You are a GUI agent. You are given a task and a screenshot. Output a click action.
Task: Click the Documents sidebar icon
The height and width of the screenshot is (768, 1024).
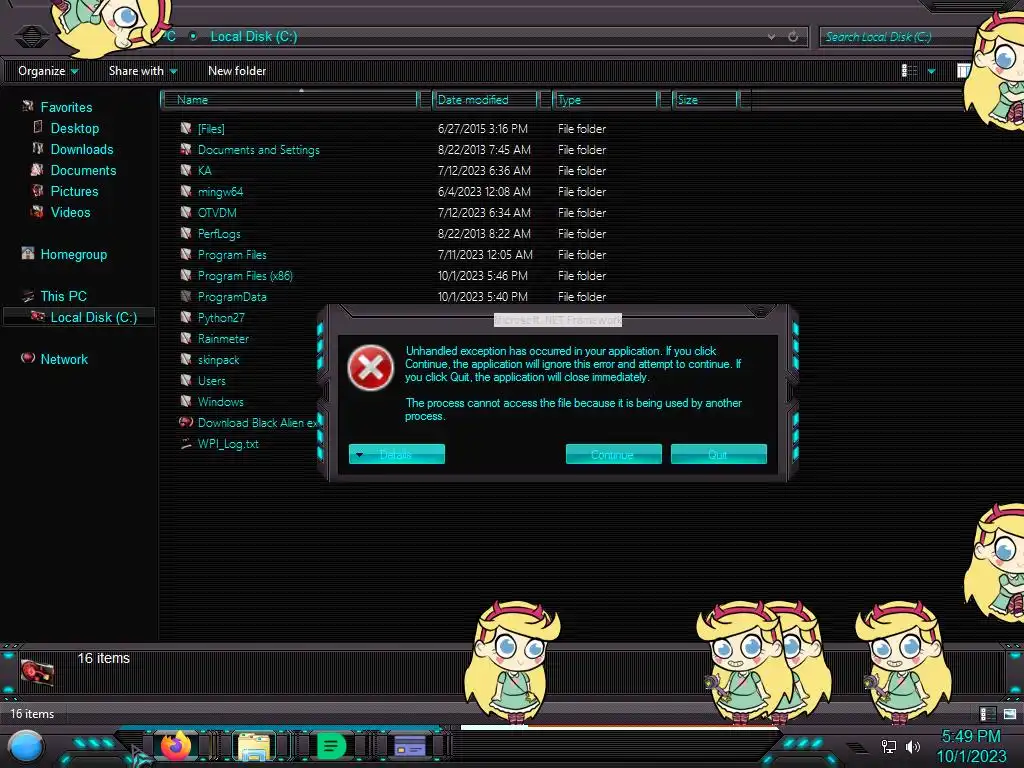(37, 170)
